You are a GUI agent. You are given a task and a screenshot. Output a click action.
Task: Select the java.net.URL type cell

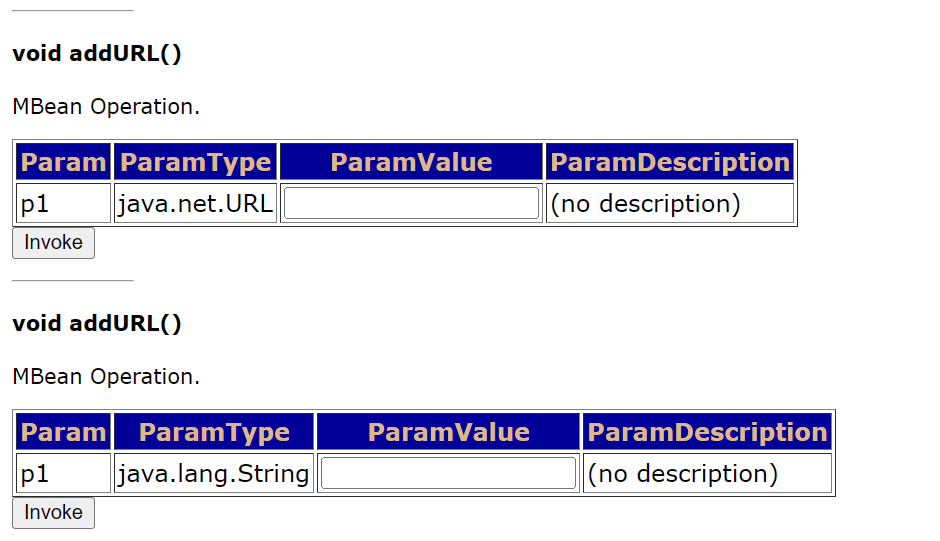pyautogui.click(x=195, y=203)
